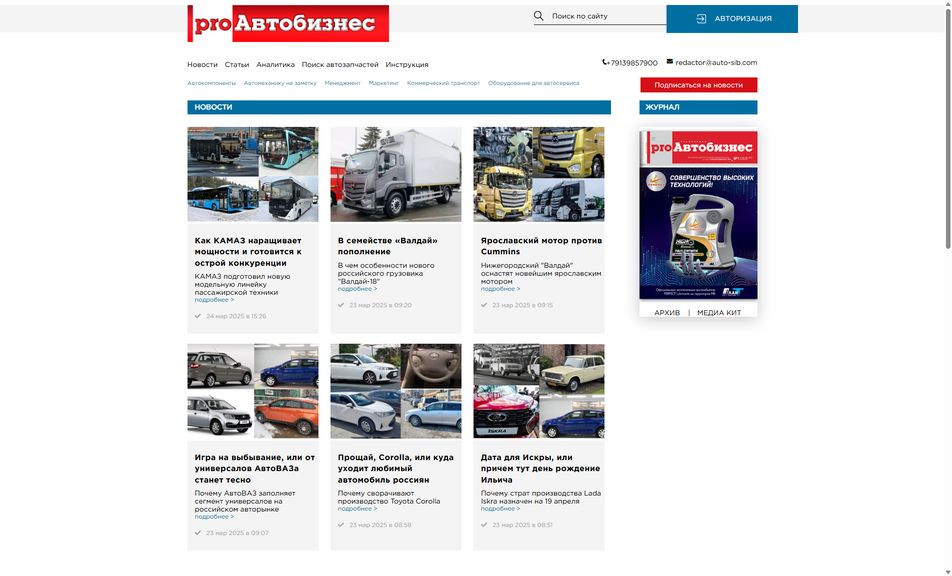The image size is (952, 576).
Task: Open headline Игра на выбывание
Action: pyautogui.click(x=254, y=468)
